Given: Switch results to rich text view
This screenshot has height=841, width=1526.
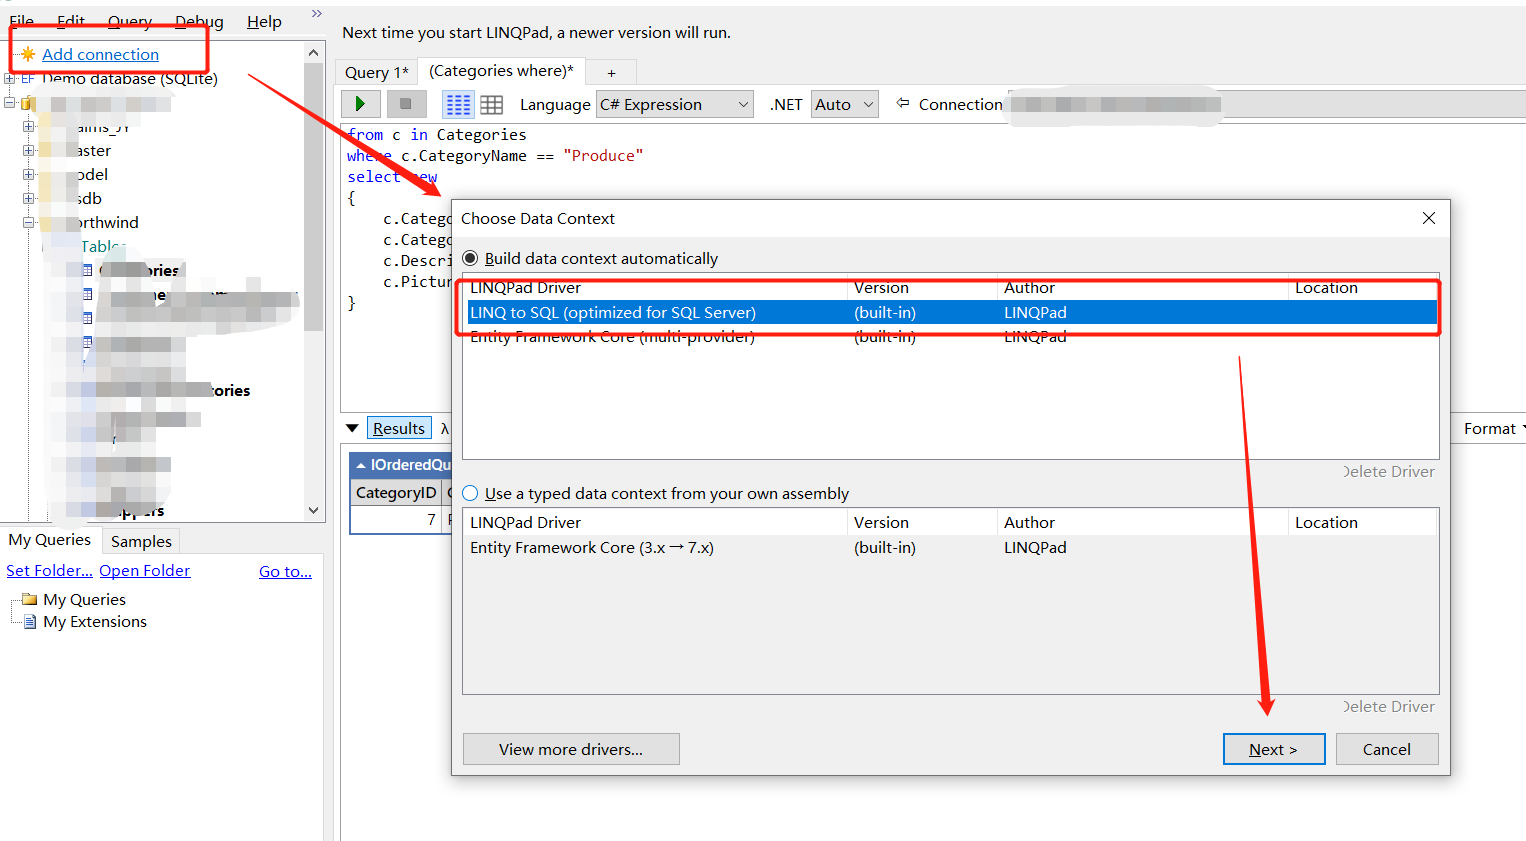Looking at the screenshot, I should click(x=458, y=104).
